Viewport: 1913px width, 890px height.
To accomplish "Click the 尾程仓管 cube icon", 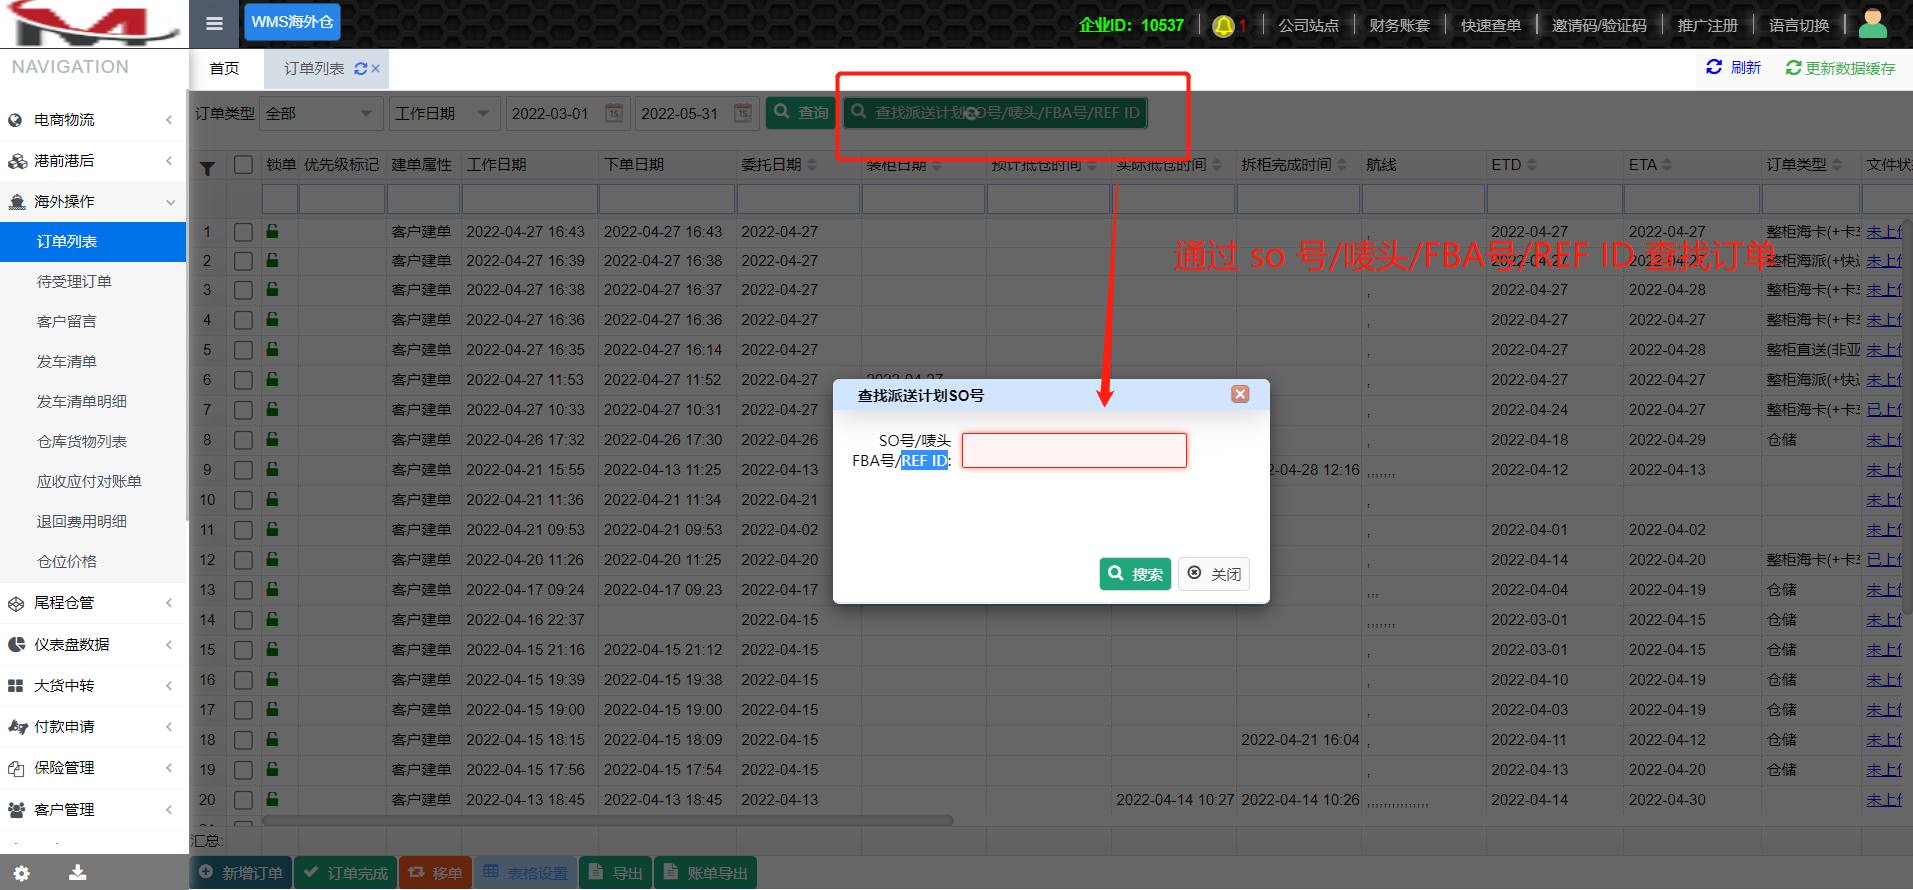I will (16, 603).
